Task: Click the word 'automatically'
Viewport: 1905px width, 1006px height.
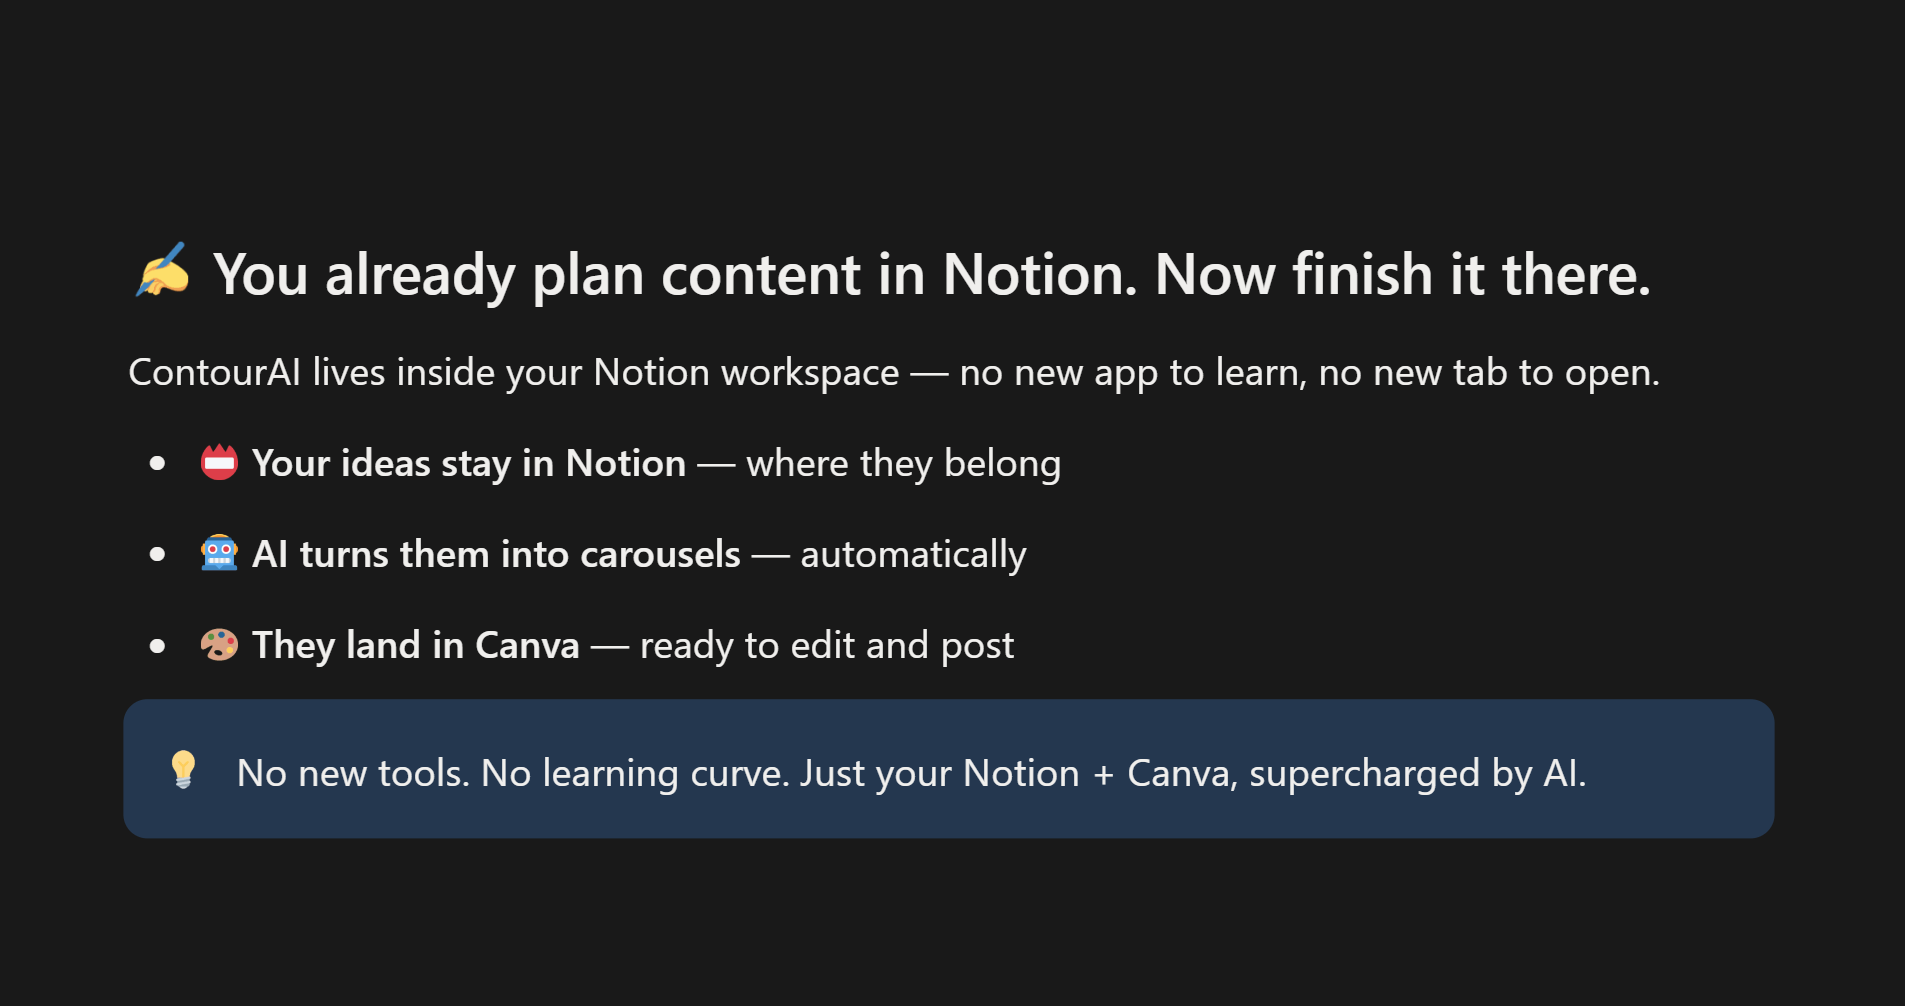Action: click(913, 555)
